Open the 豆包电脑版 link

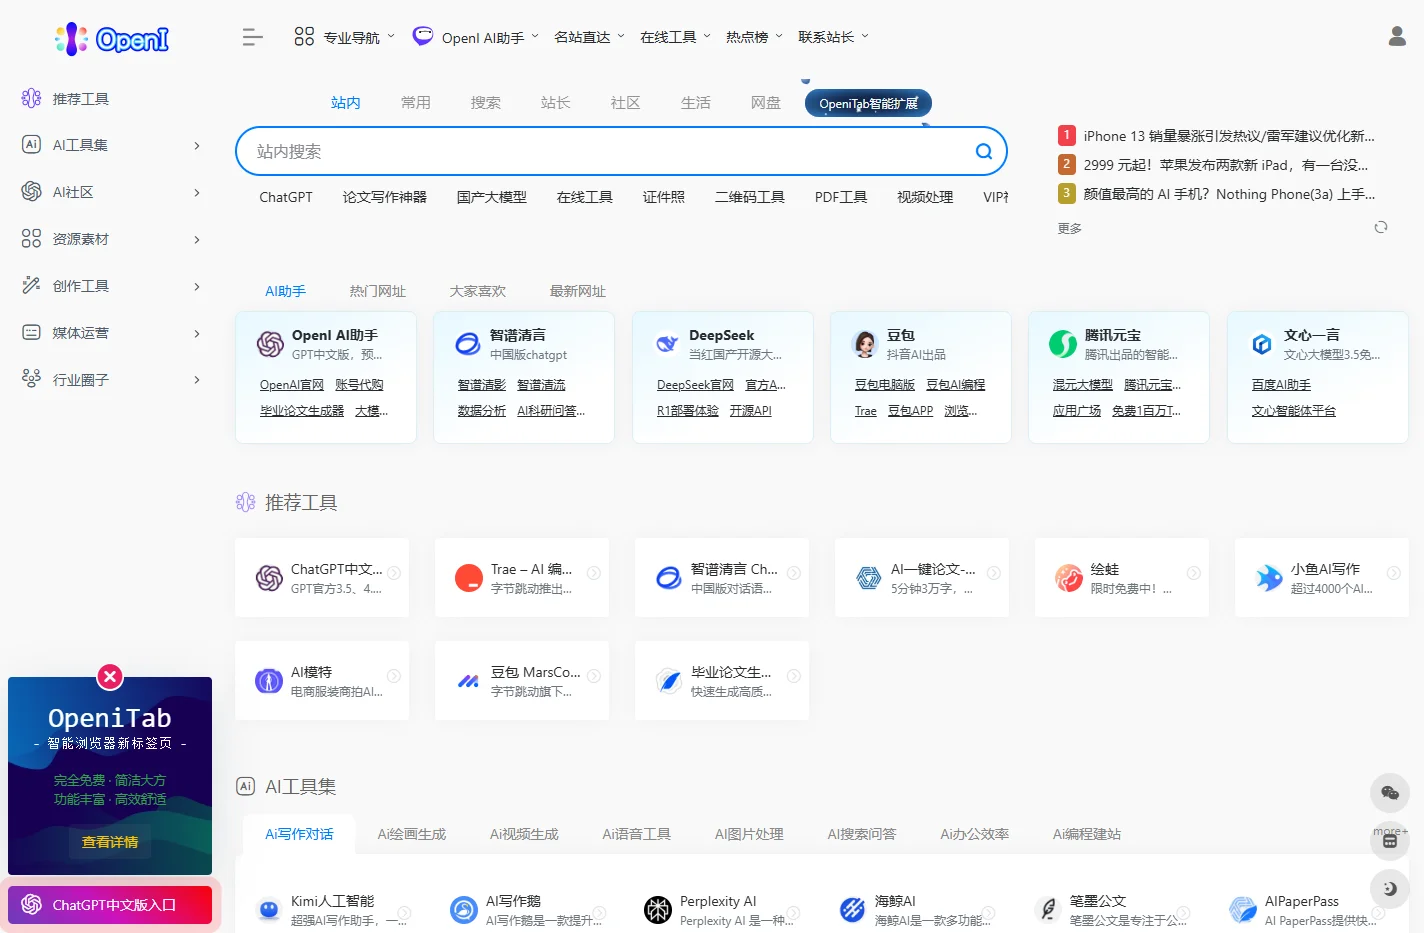pos(884,385)
